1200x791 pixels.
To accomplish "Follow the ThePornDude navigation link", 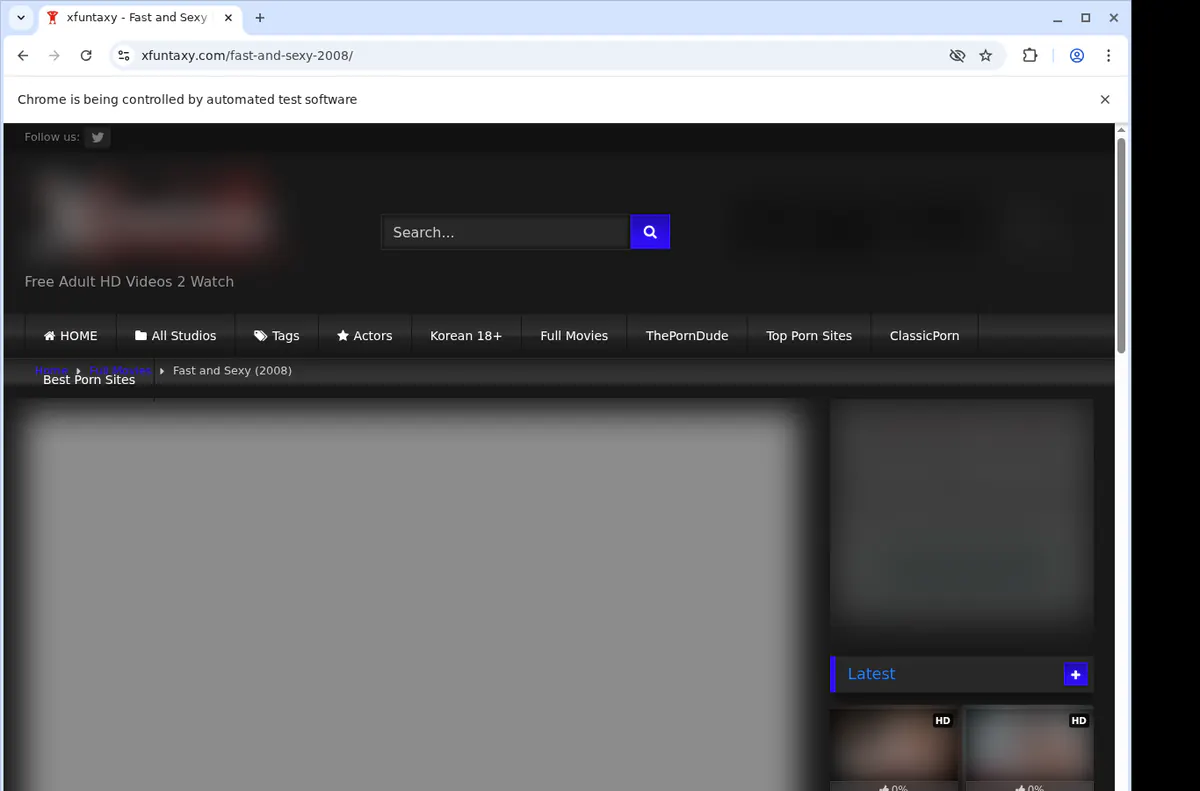I will [687, 336].
